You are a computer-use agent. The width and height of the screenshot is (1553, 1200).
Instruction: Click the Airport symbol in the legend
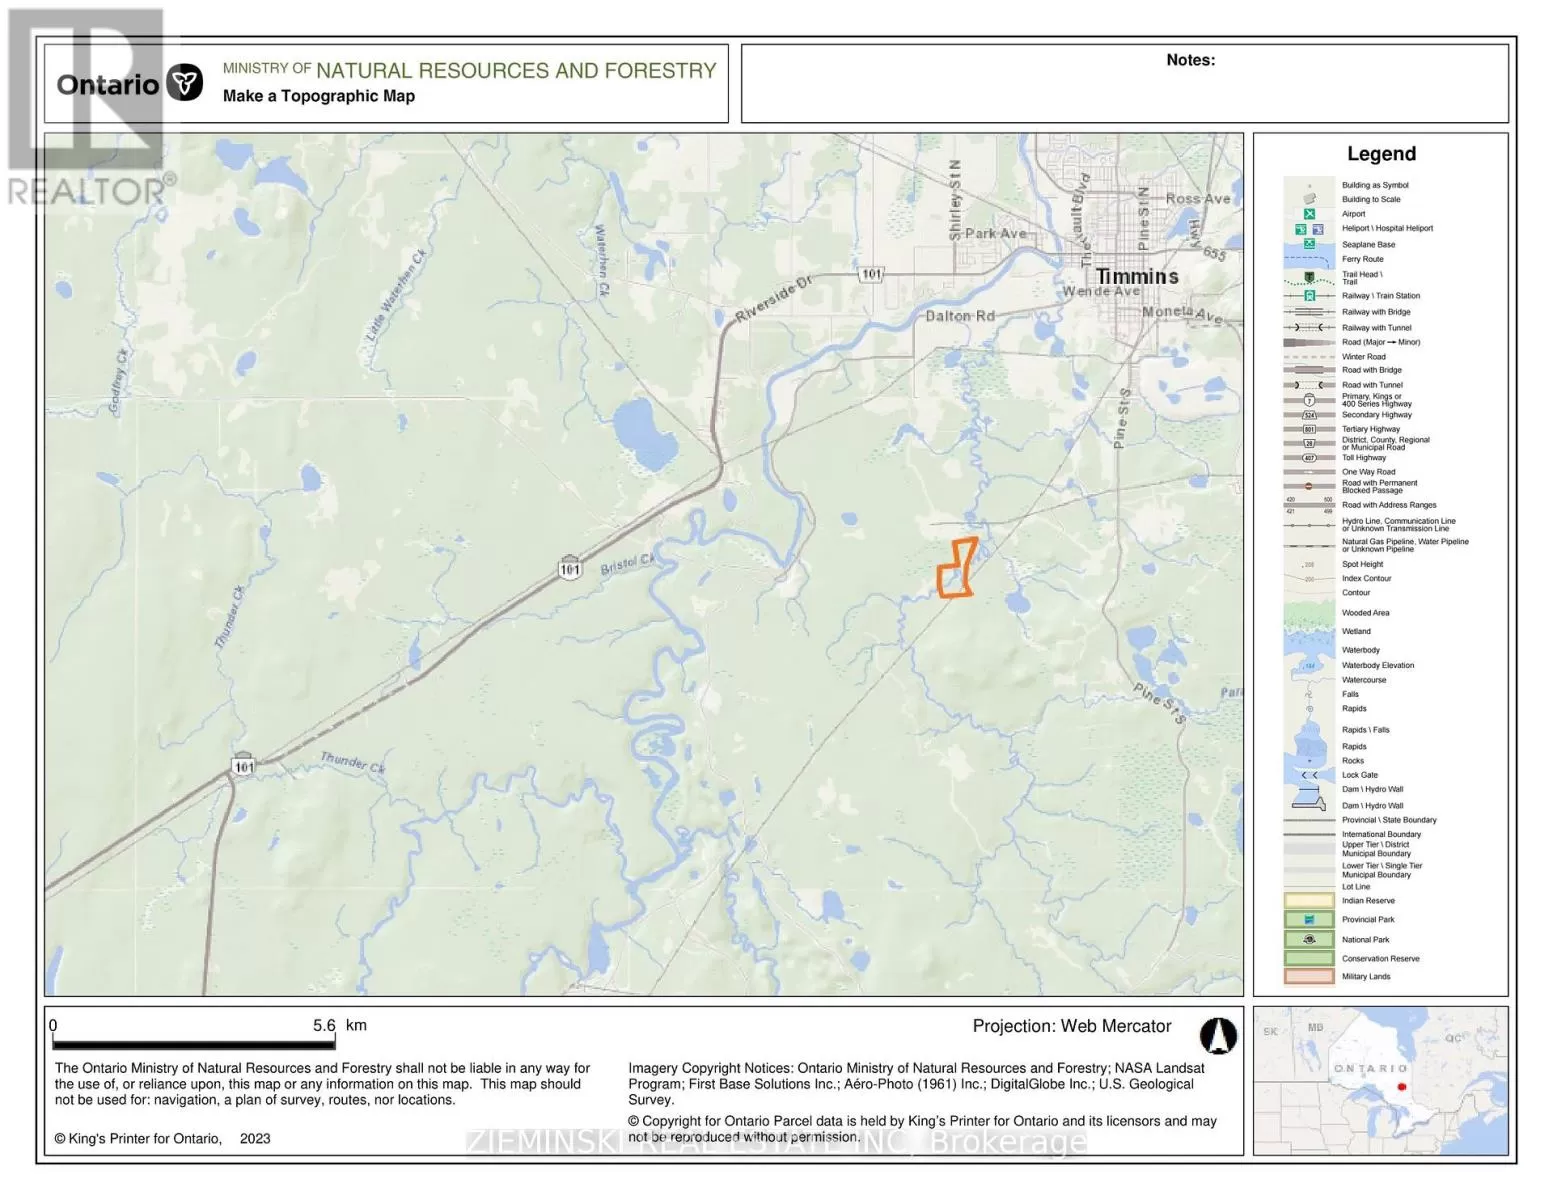pyautogui.click(x=1309, y=214)
